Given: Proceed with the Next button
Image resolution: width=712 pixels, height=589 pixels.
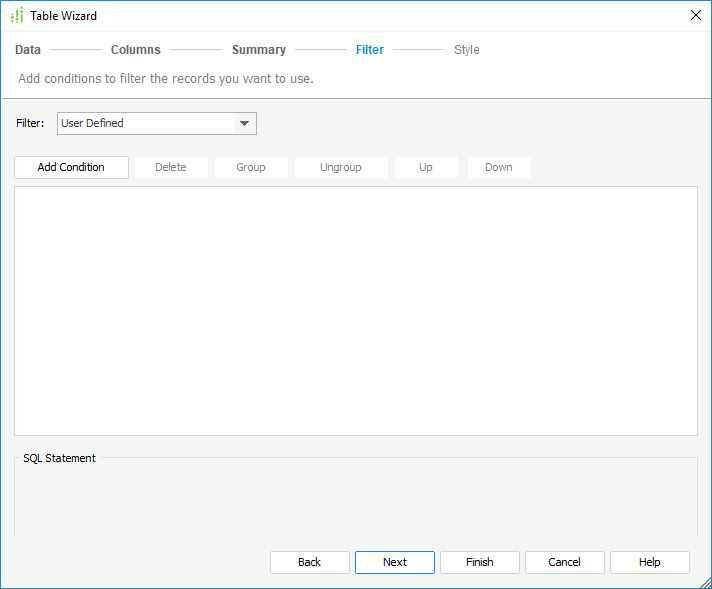Looking at the screenshot, I should pos(395,562).
